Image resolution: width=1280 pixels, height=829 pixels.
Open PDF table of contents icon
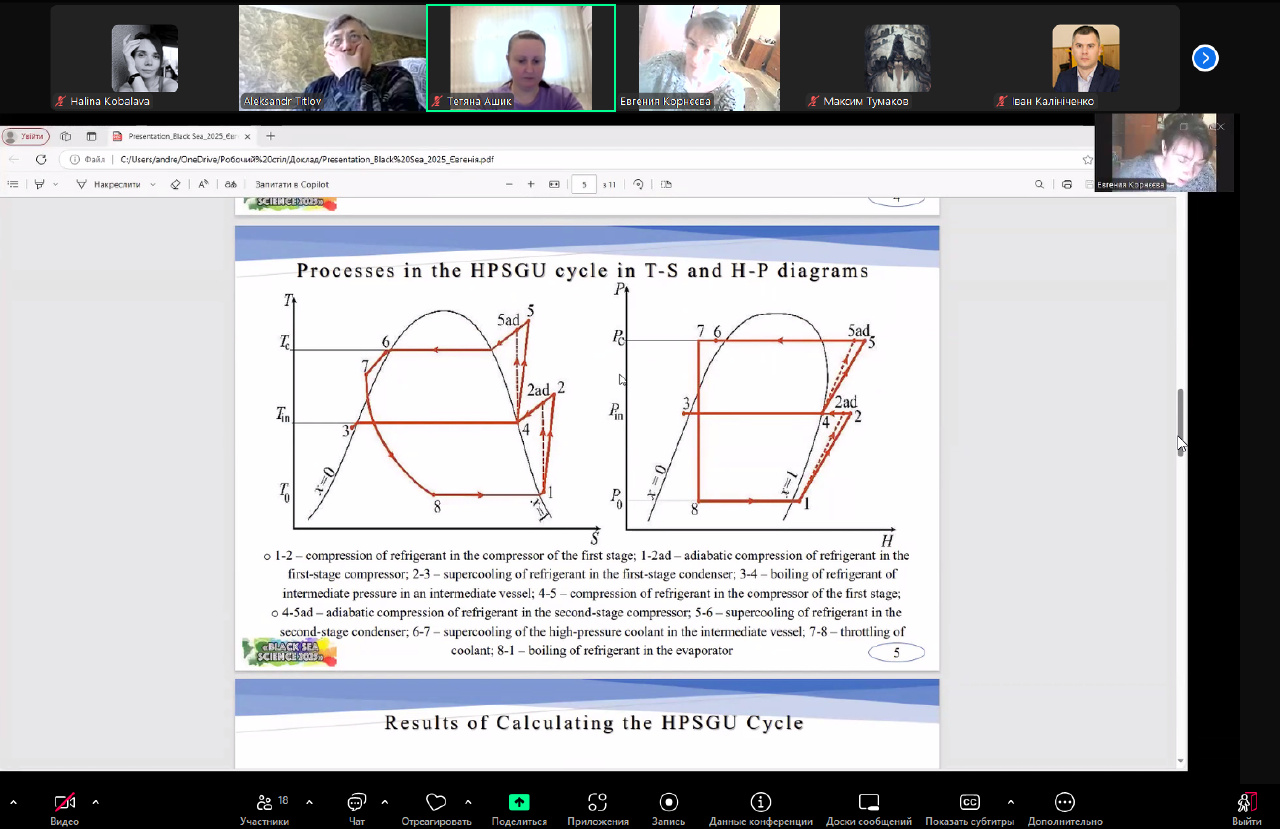(x=13, y=184)
